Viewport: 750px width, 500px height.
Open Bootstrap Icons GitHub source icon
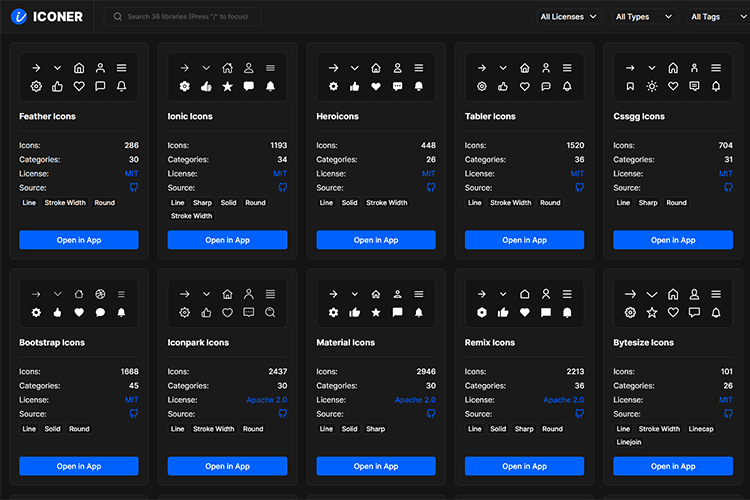click(x=134, y=414)
